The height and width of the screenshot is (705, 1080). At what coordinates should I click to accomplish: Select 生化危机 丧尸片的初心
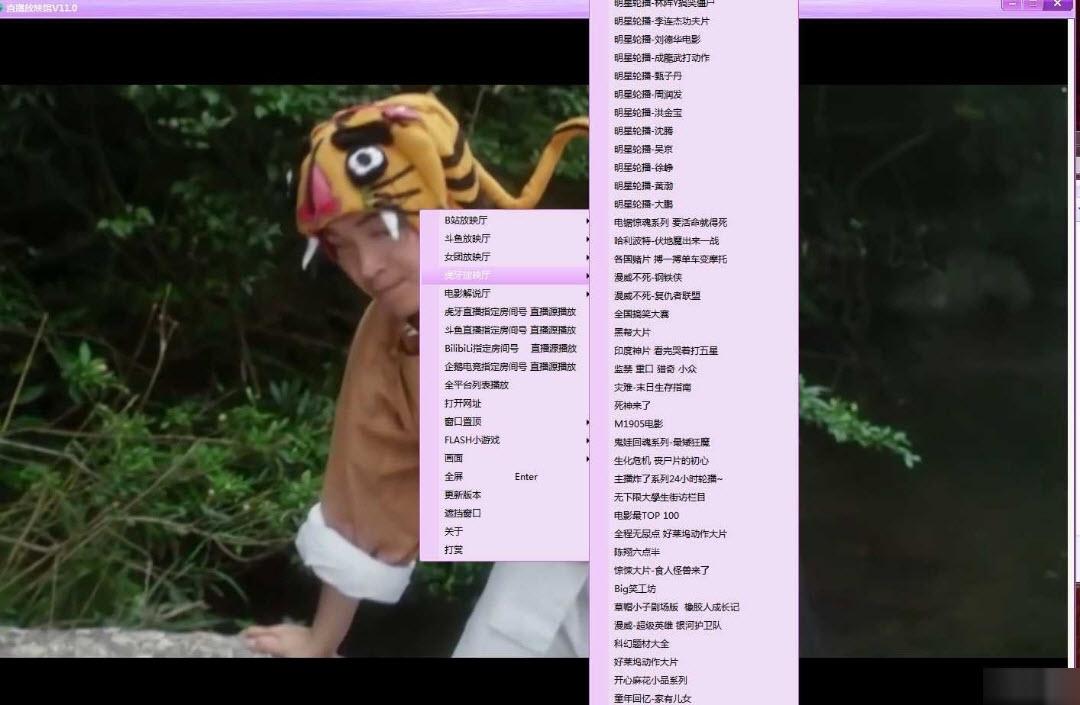coord(694,461)
